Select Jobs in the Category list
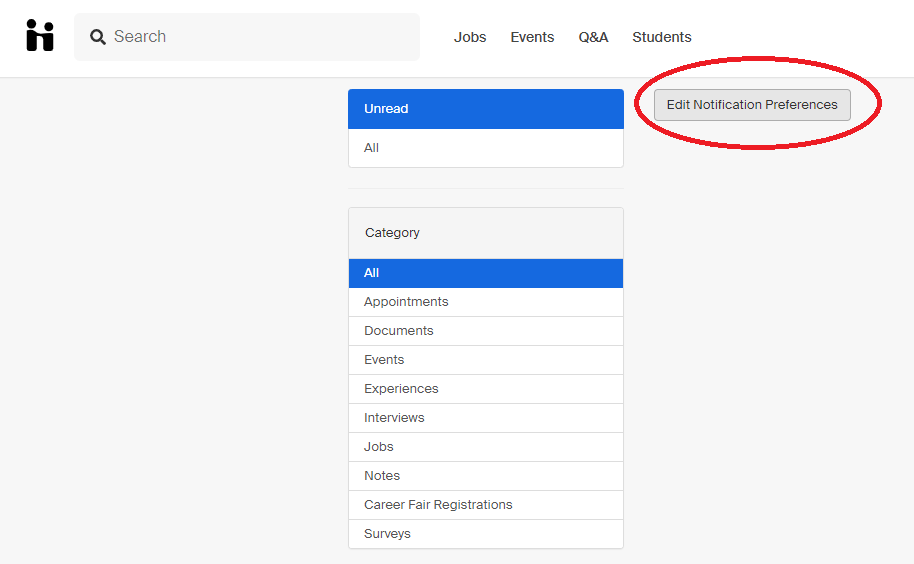Viewport: 914px width, 564px height. 486,447
